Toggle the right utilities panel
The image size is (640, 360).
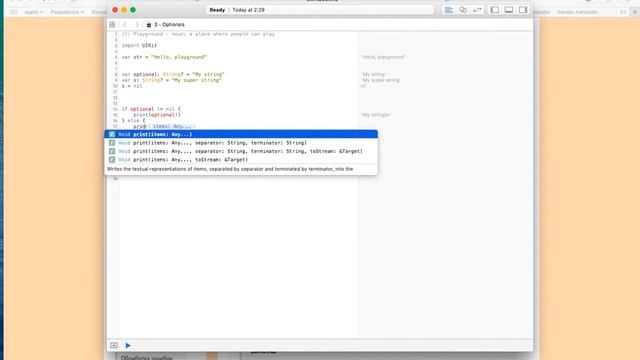[523, 10]
